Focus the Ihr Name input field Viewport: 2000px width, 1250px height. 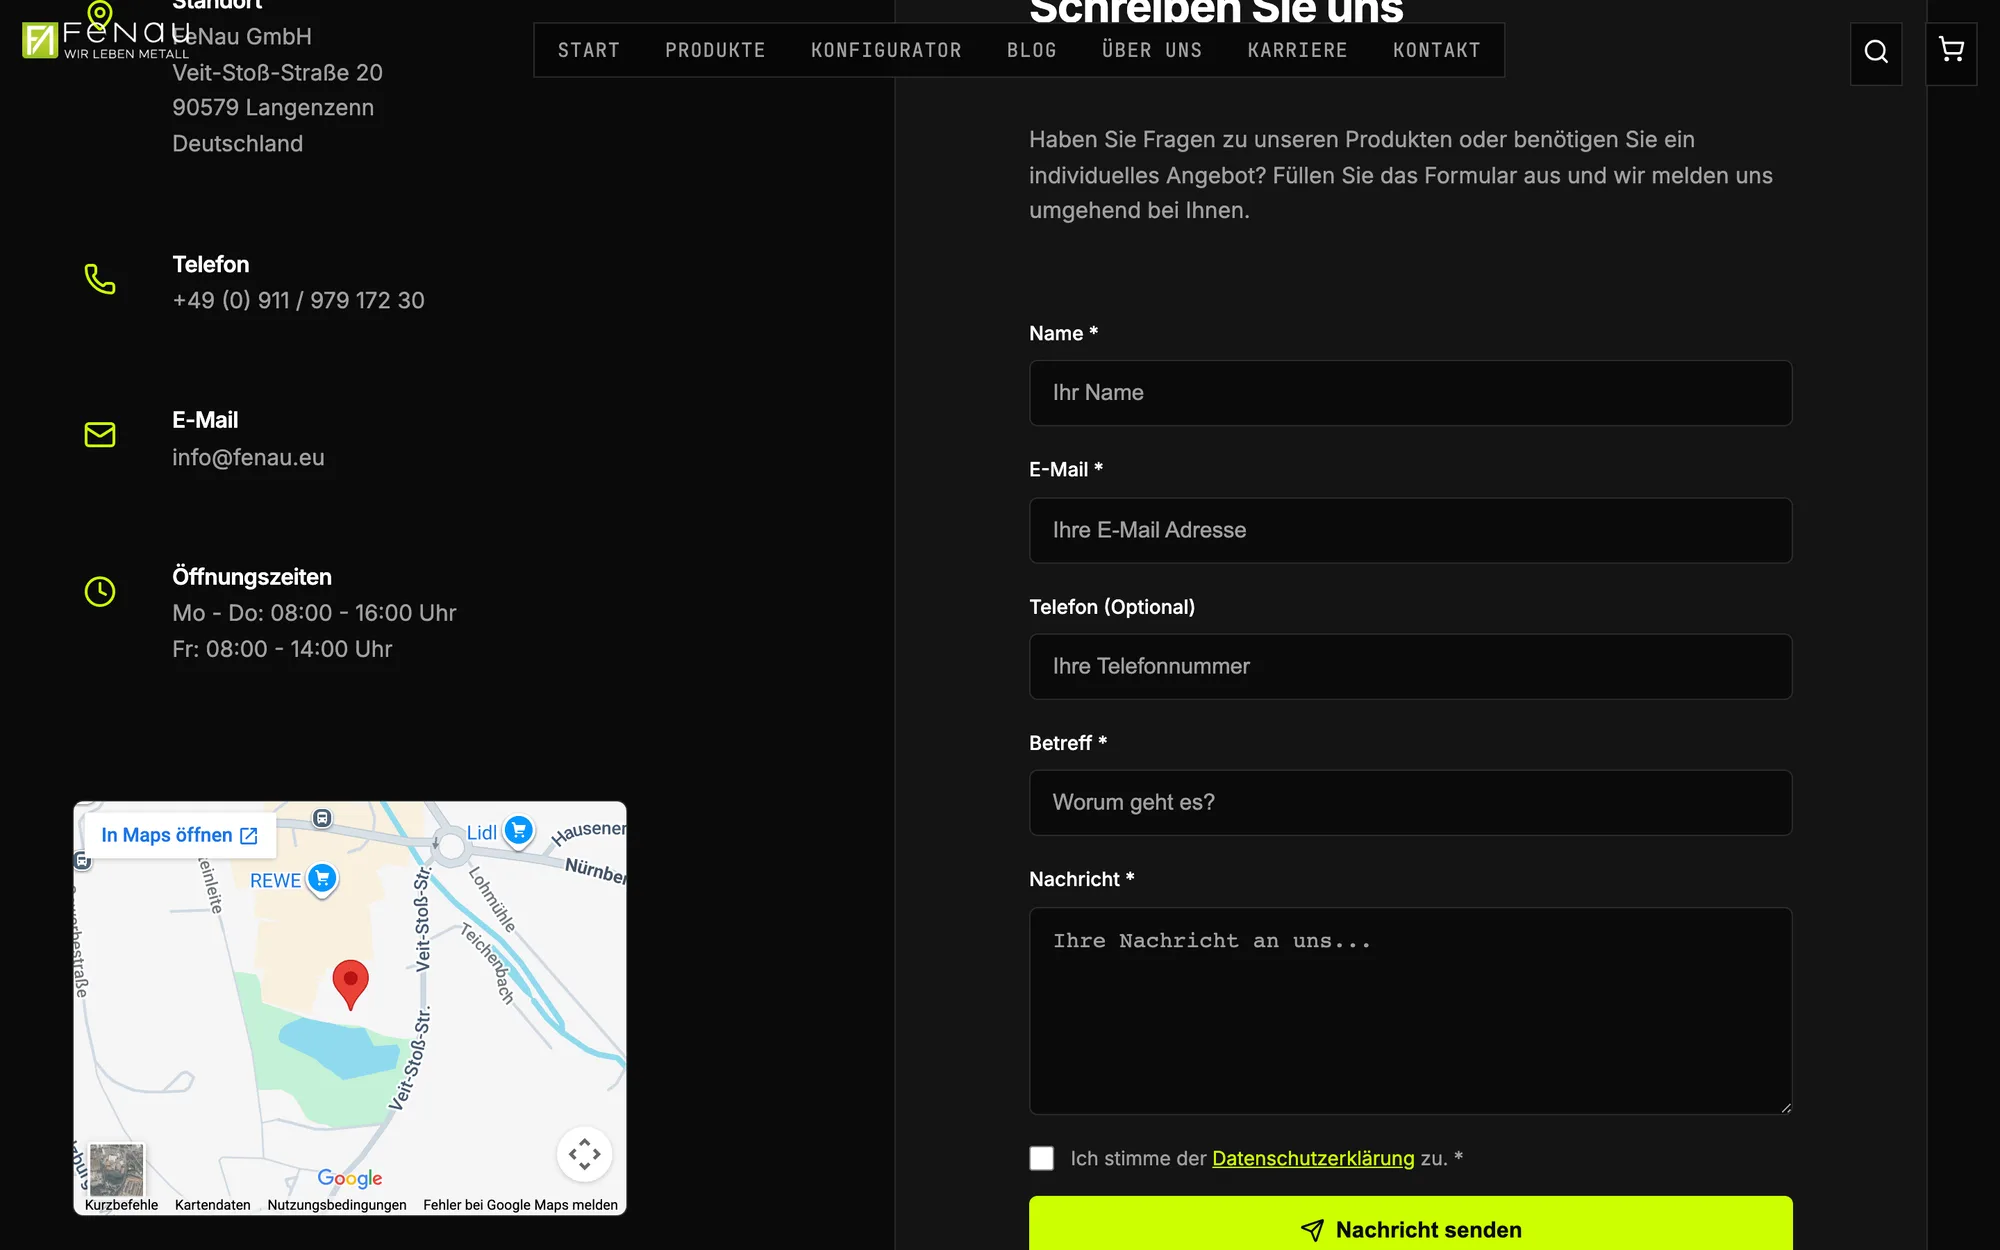1410,393
